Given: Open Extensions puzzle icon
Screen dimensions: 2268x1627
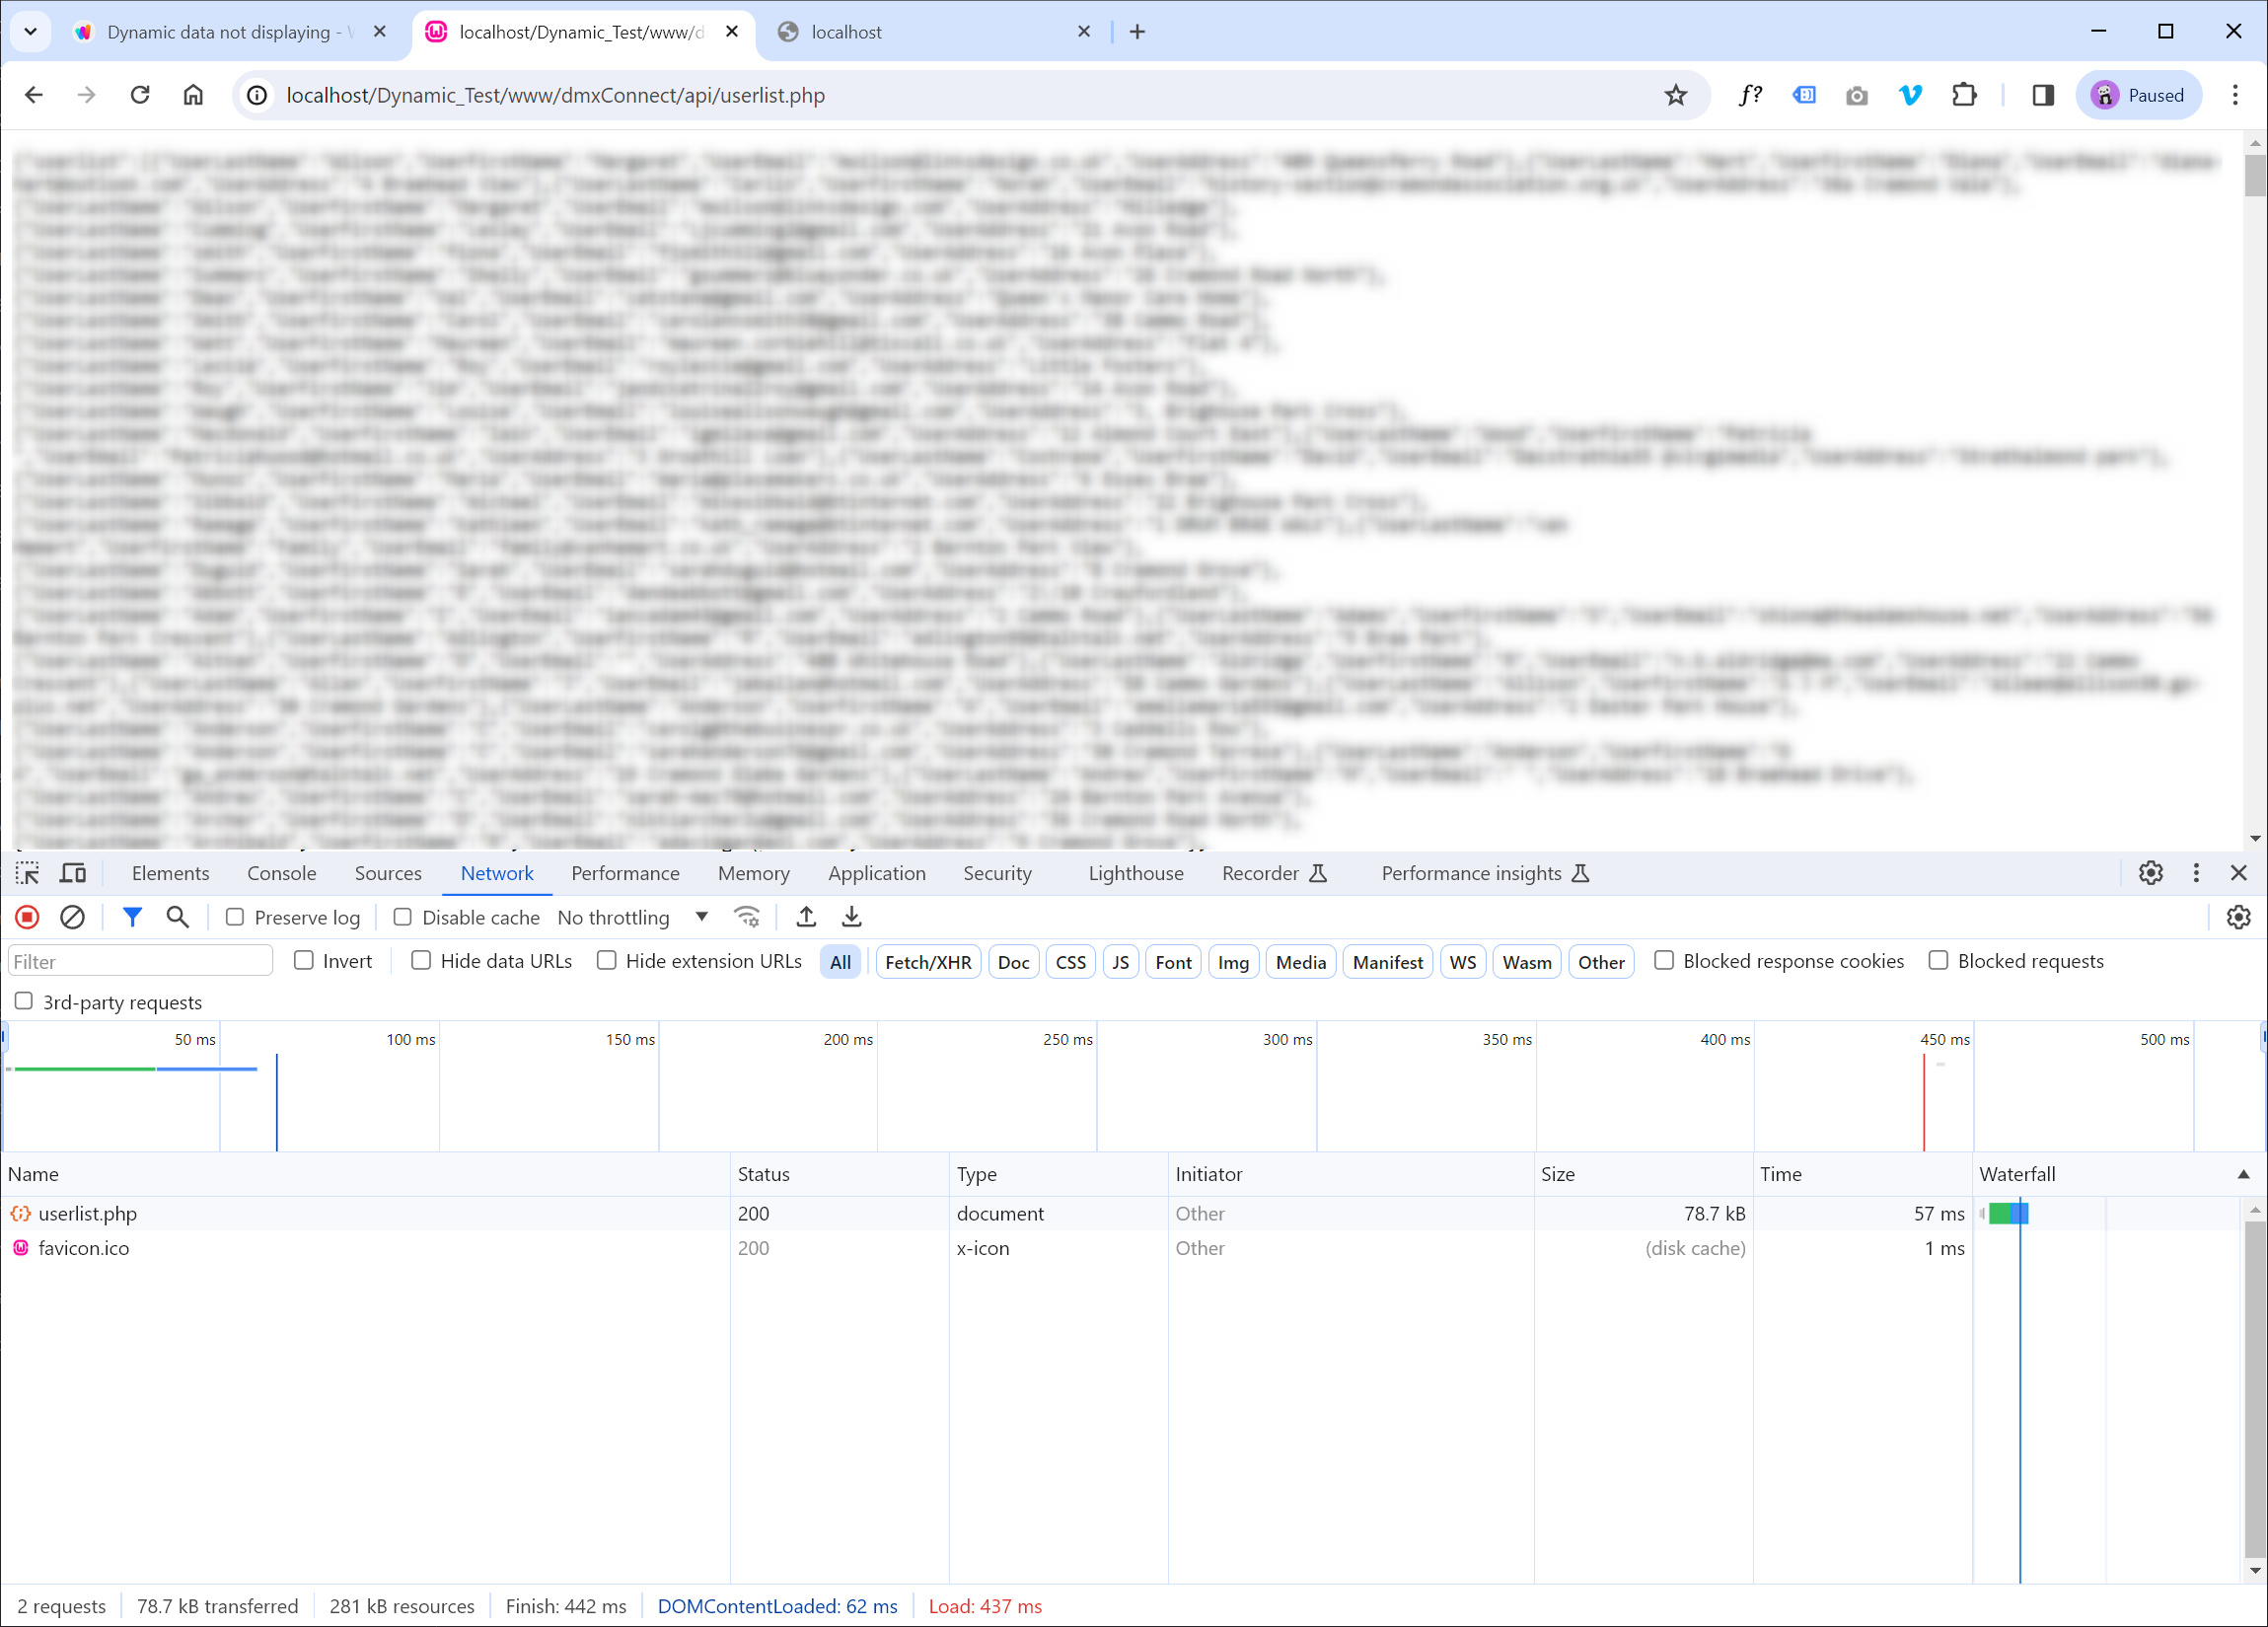Looking at the screenshot, I should (1964, 95).
